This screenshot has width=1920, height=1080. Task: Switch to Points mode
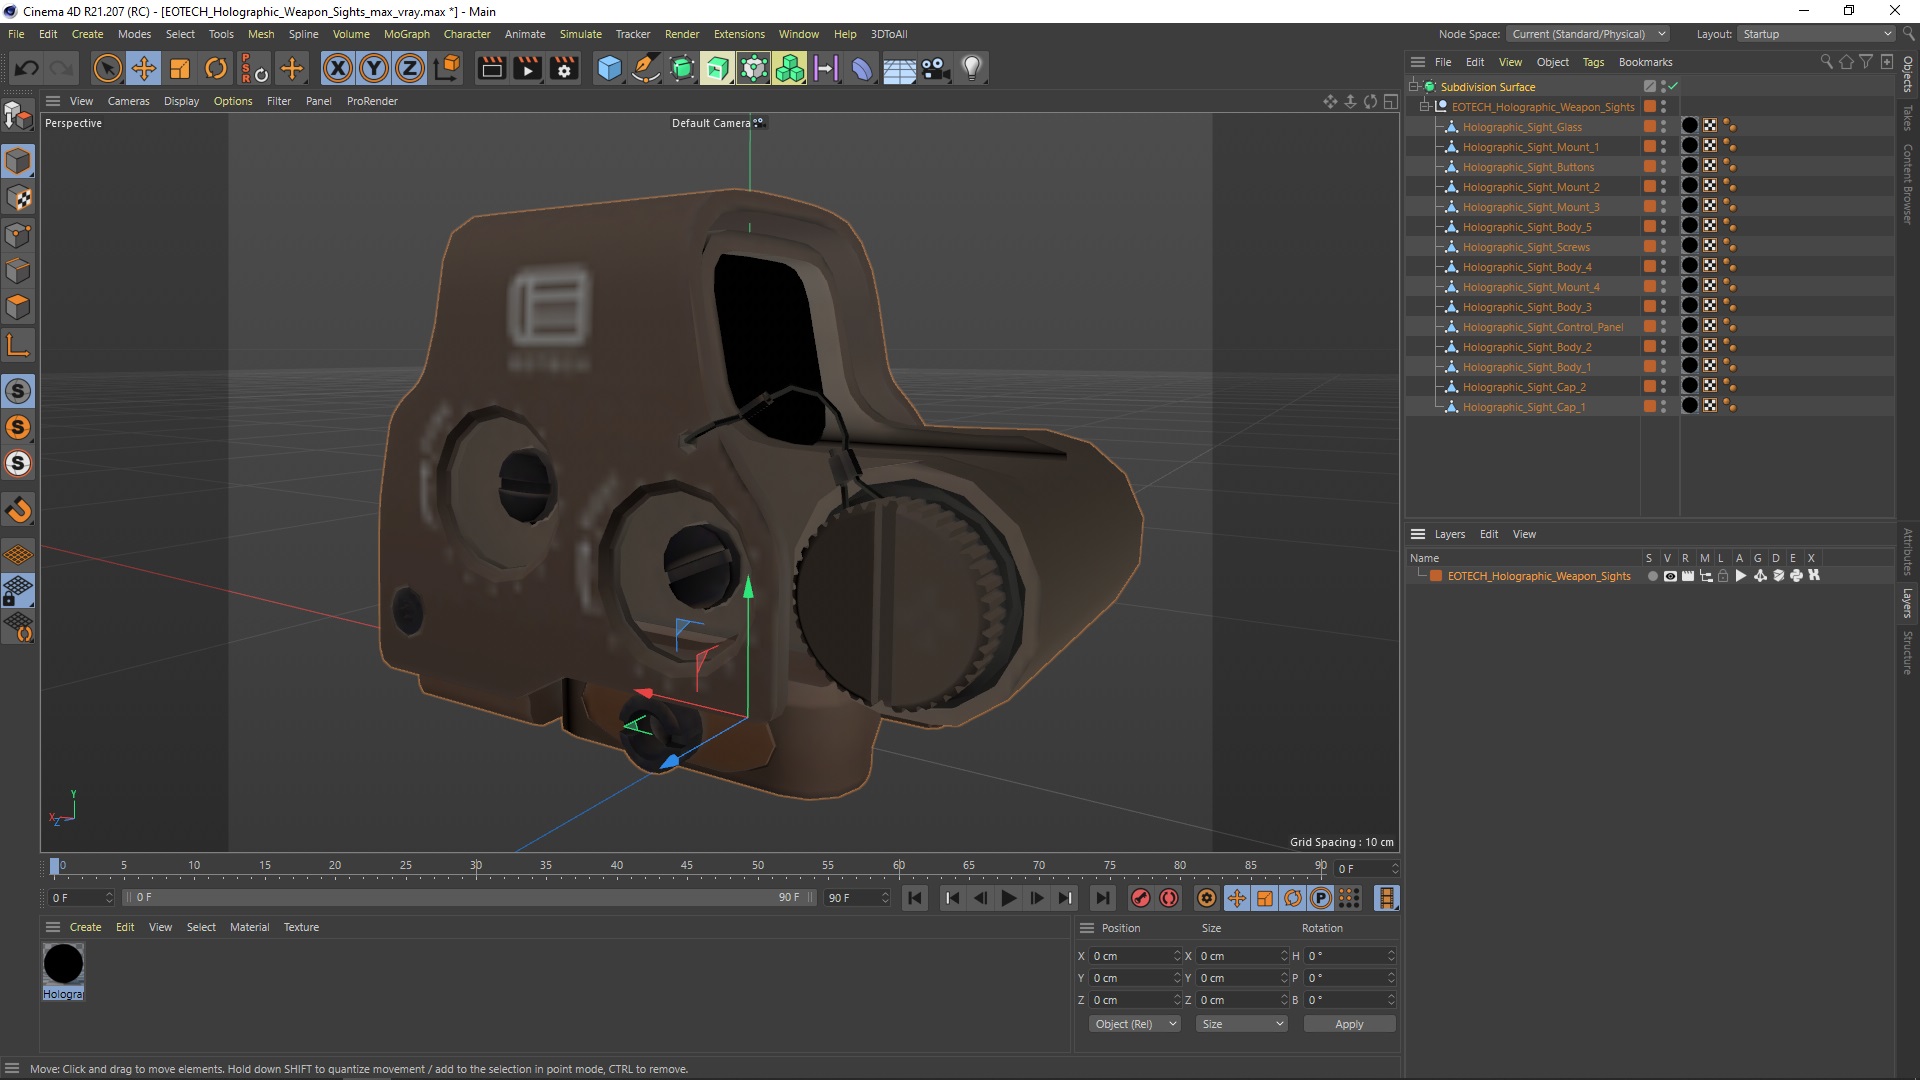[18, 235]
